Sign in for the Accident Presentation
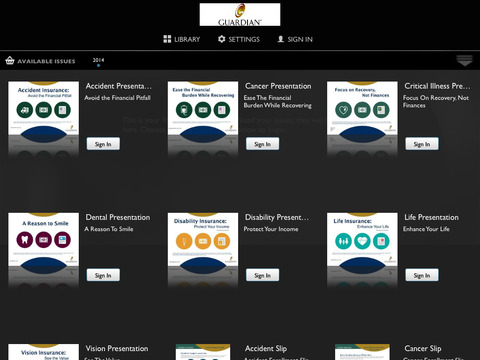 tap(103, 144)
